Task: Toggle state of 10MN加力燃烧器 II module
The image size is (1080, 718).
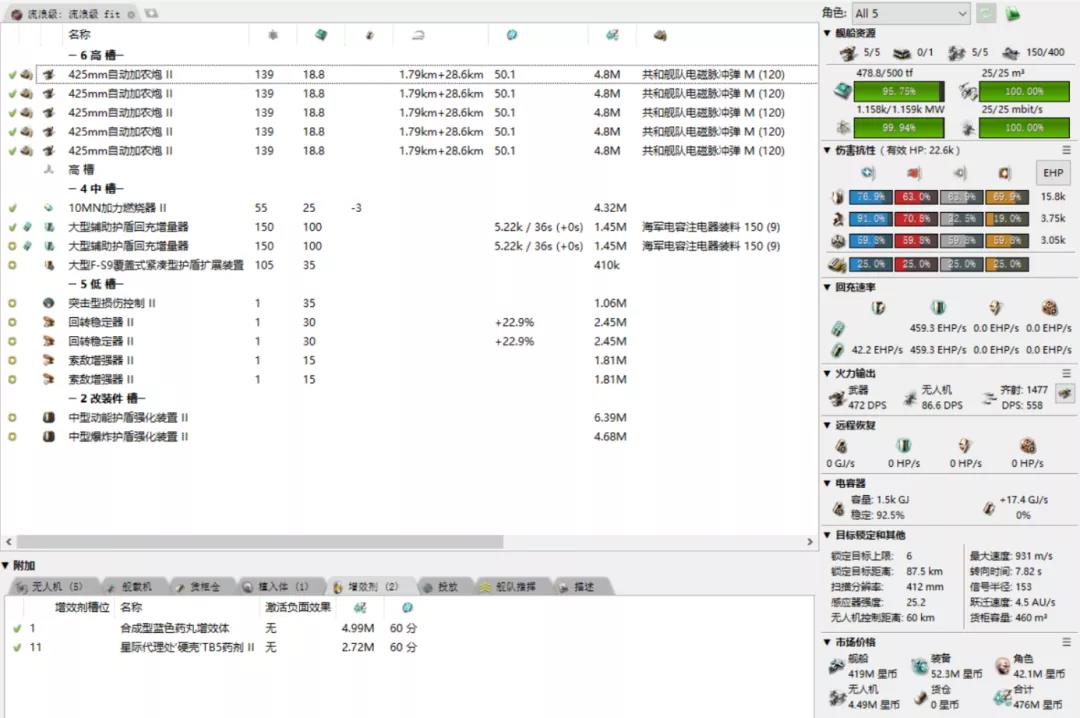Action: point(12,208)
